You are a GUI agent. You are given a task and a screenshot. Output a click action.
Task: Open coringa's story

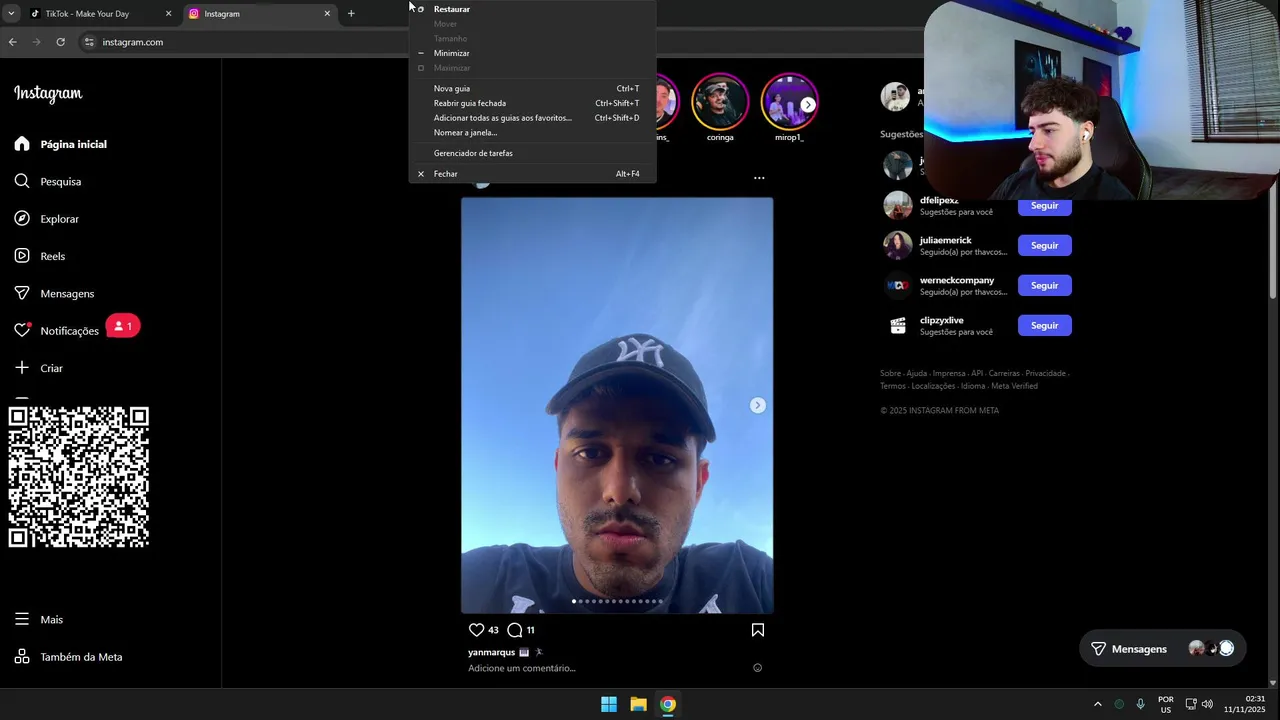tap(720, 102)
